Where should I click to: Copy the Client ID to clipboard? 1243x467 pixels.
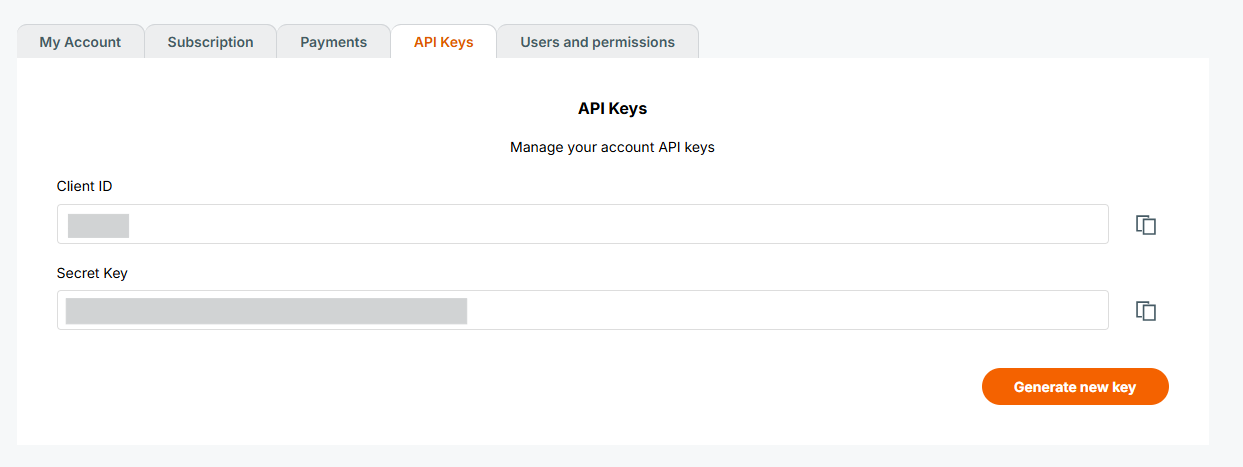coord(1146,225)
